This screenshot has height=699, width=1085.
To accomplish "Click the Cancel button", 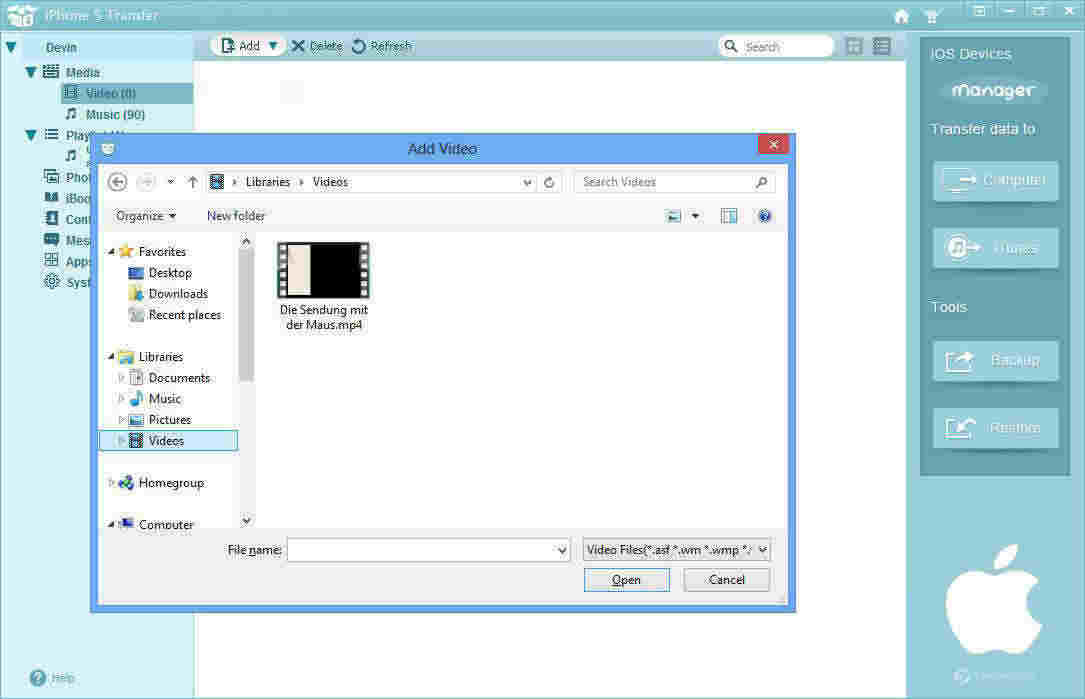I will pyautogui.click(x=726, y=580).
